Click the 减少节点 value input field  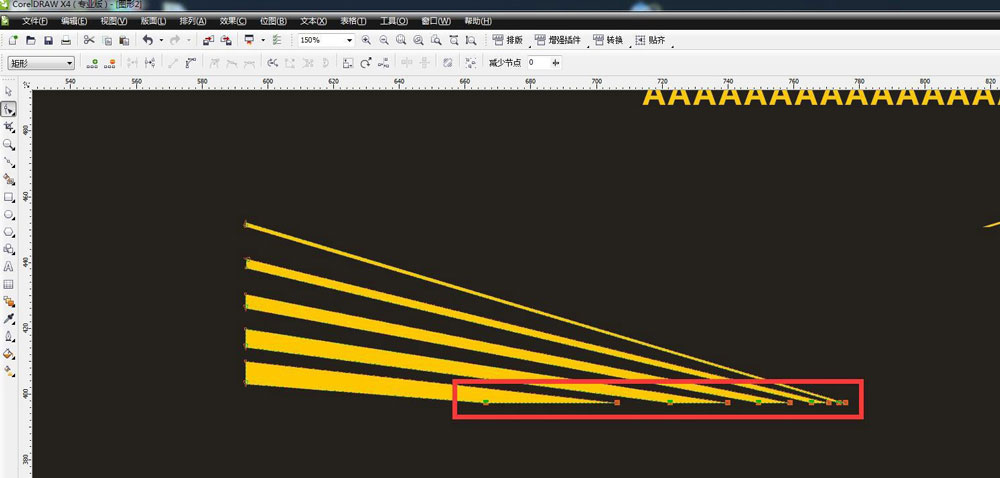(537, 63)
